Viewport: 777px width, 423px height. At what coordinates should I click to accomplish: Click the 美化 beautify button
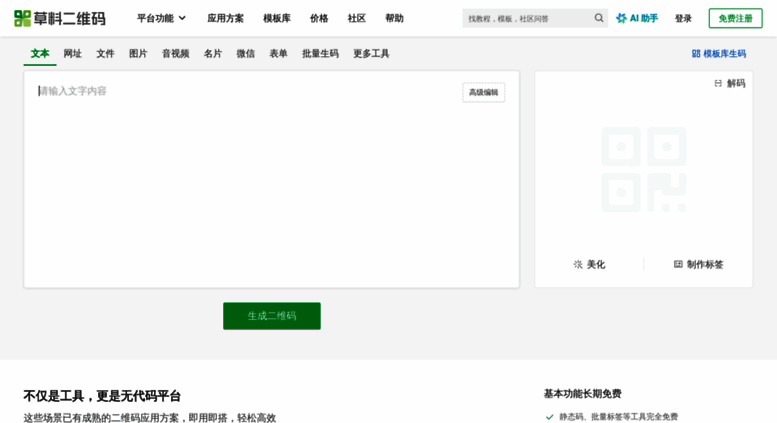click(589, 264)
